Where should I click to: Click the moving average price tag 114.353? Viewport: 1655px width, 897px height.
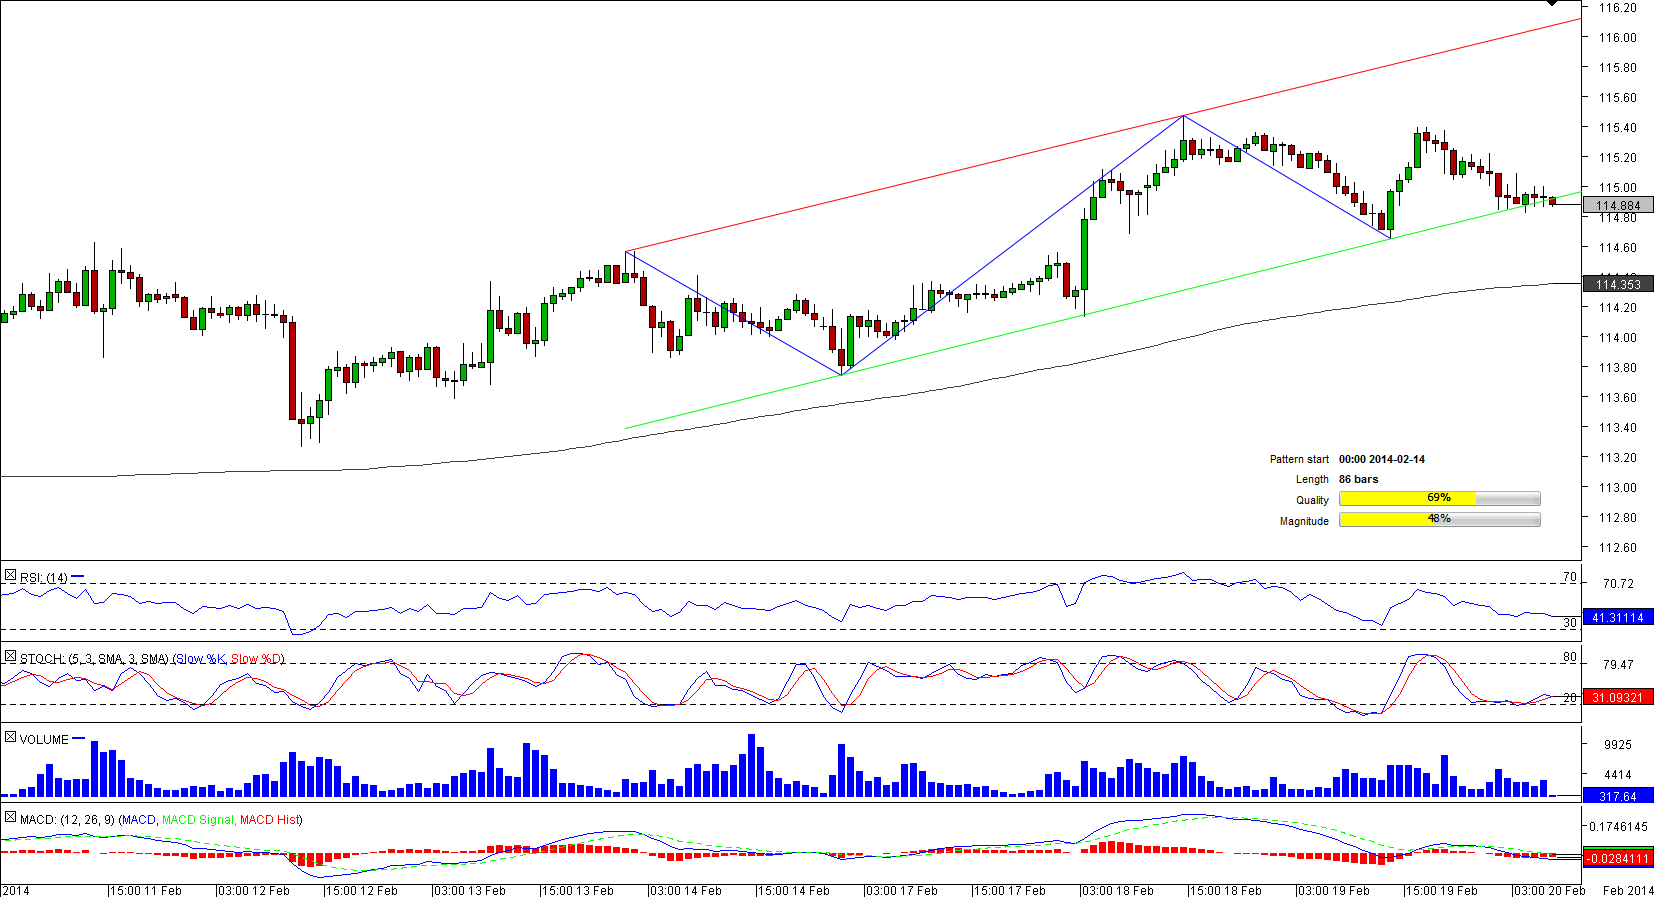pos(1618,285)
